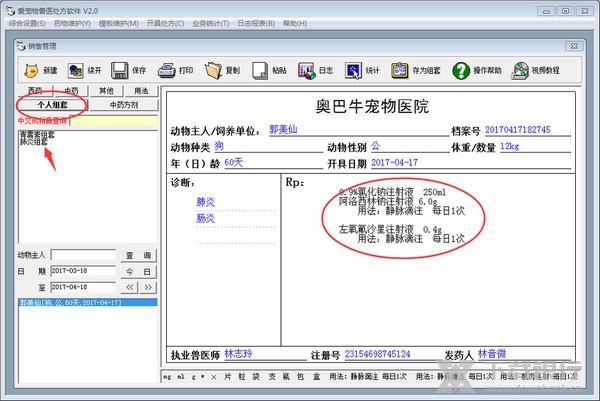Screen dimensions: 600x401
Task: Select 肺炎组套 in the set list
Action: pyautogui.click(x=34, y=142)
